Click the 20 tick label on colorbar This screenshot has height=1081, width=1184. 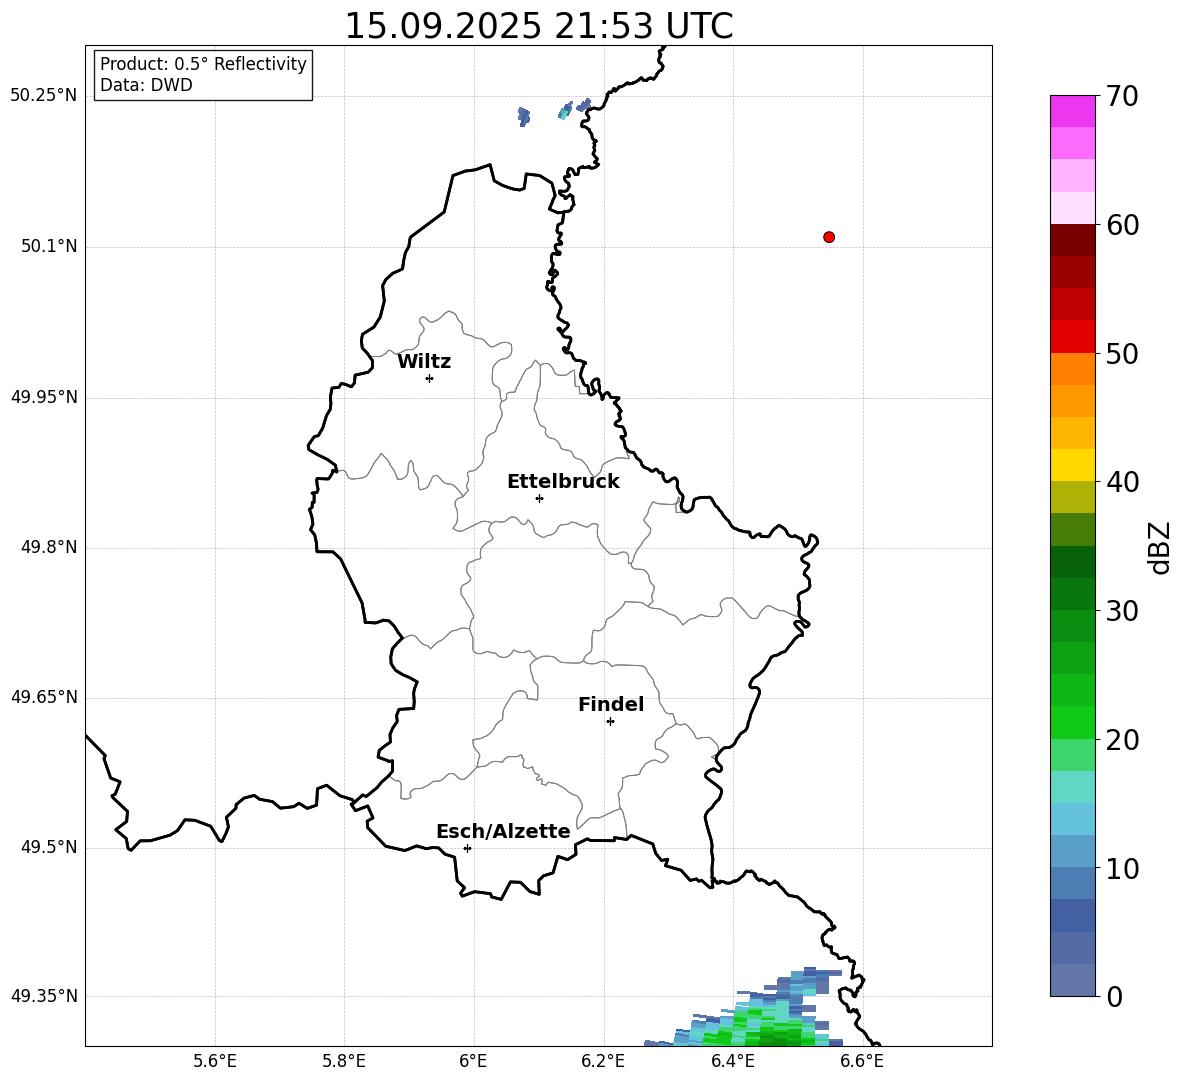point(1121,740)
